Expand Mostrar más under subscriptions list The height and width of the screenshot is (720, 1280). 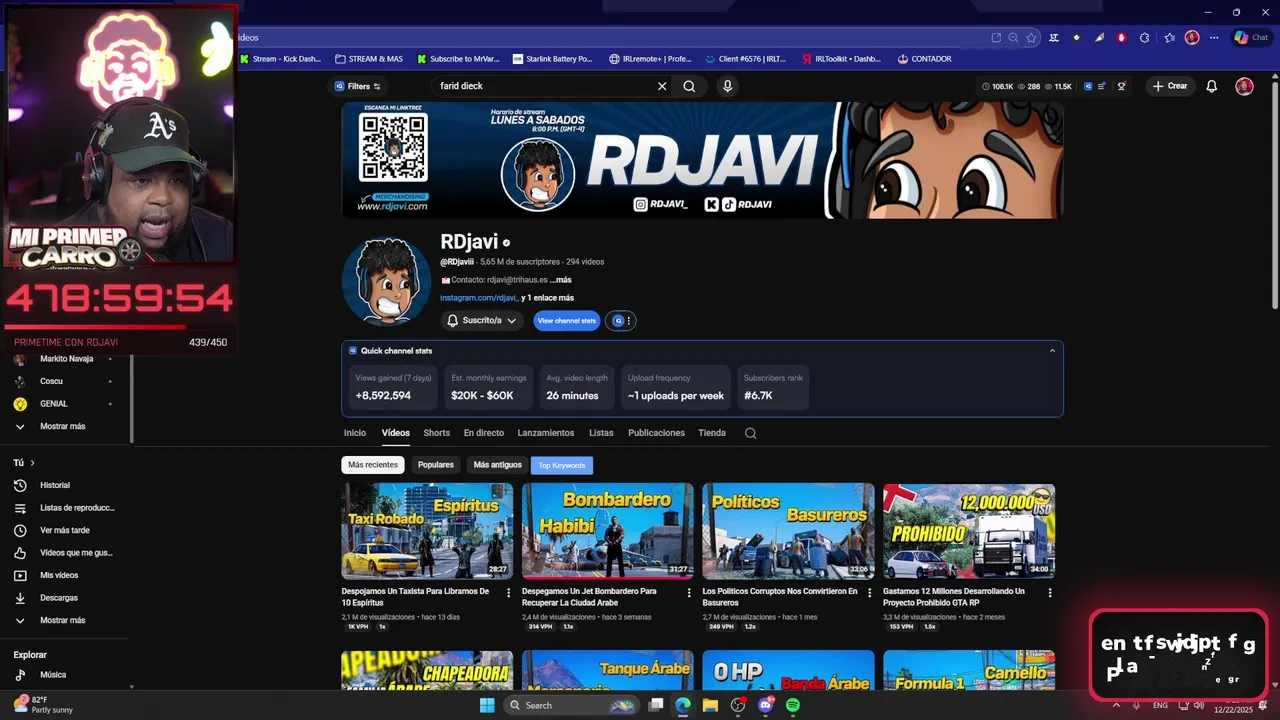64,426
